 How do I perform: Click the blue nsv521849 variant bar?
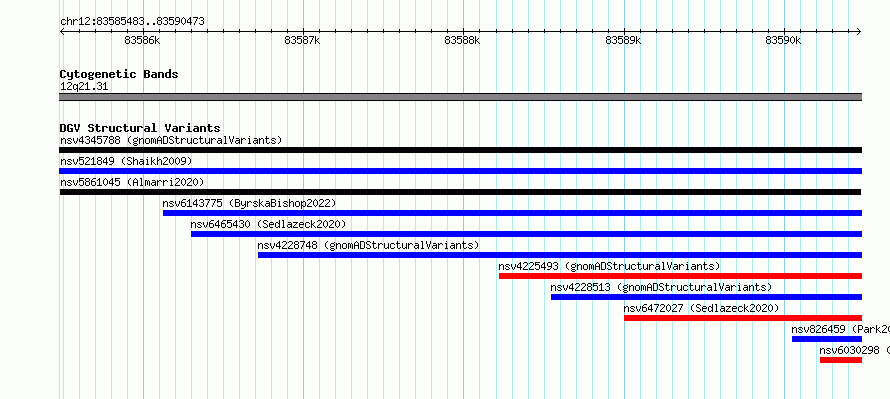pyautogui.click(x=460, y=171)
